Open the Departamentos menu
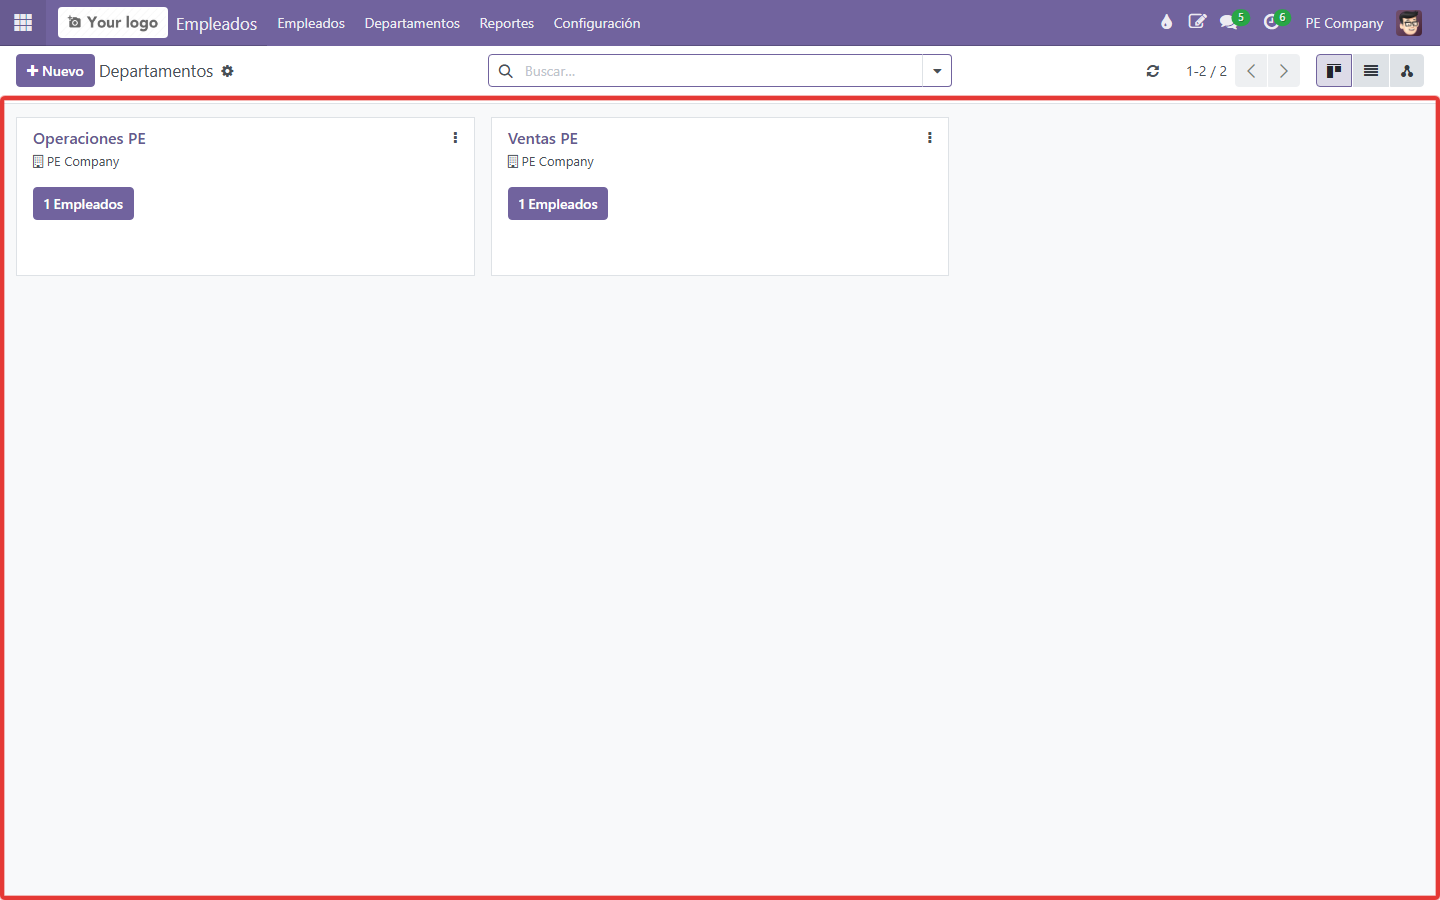The width and height of the screenshot is (1440, 900). (412, 23)
